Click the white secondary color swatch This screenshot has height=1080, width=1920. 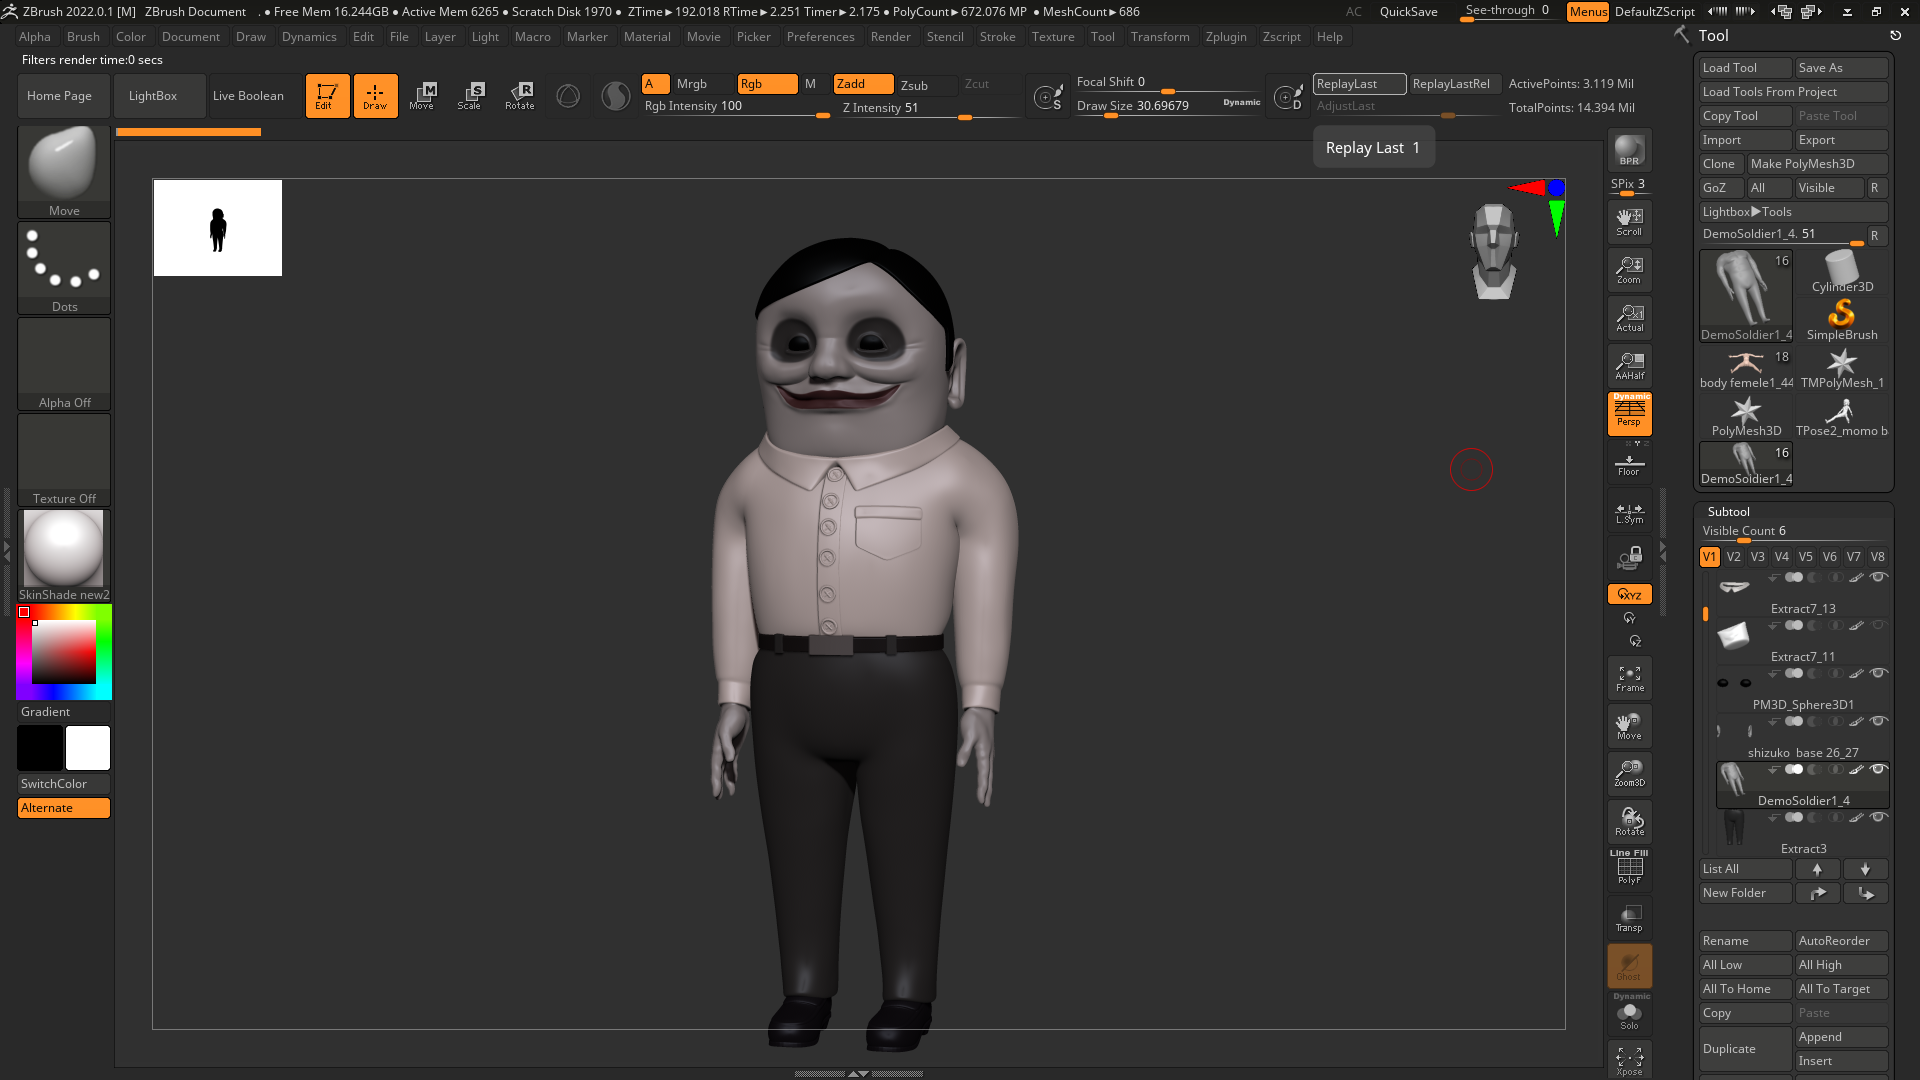(88, 748)
